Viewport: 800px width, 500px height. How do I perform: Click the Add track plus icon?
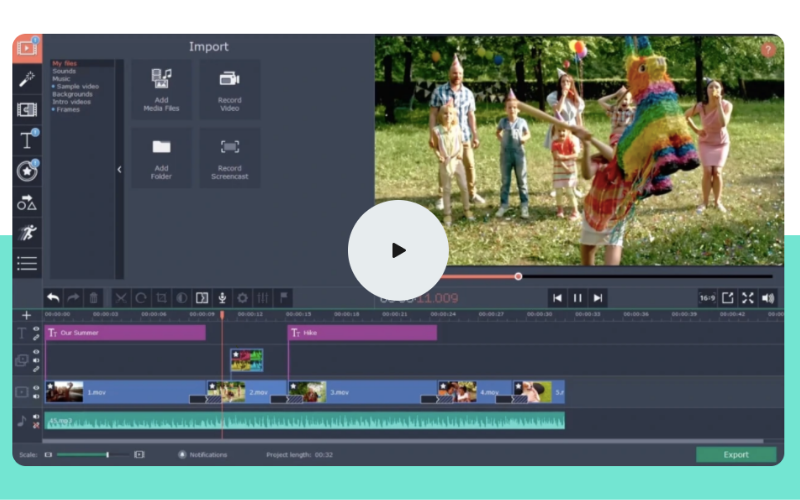point(27,315)
